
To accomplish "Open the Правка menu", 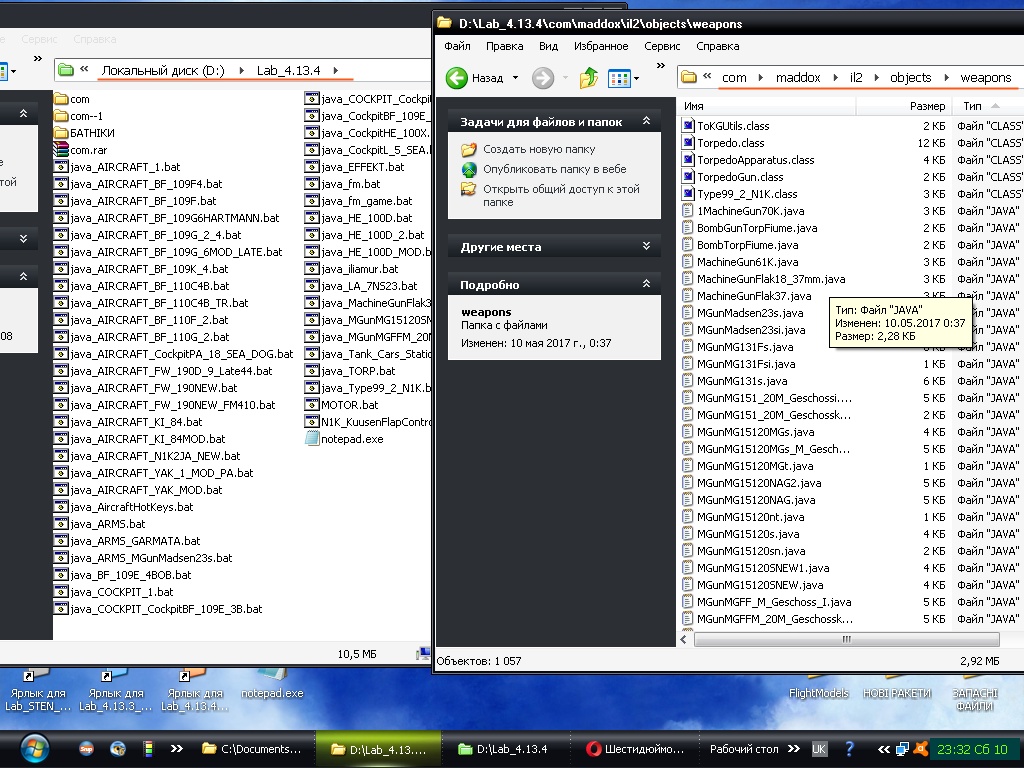I will (504, 46).
